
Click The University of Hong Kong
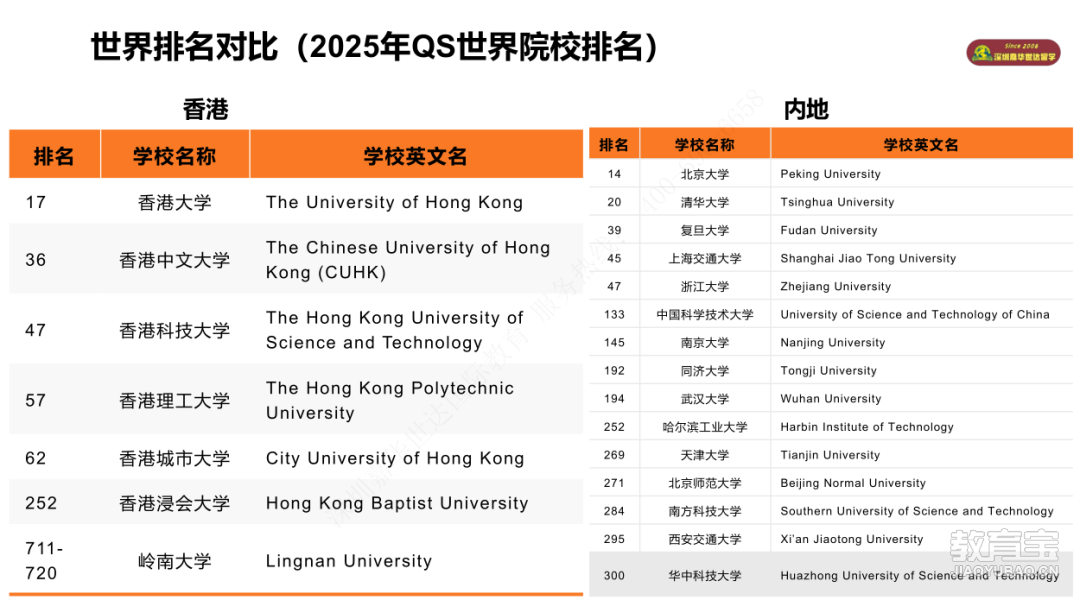point(395,203)
